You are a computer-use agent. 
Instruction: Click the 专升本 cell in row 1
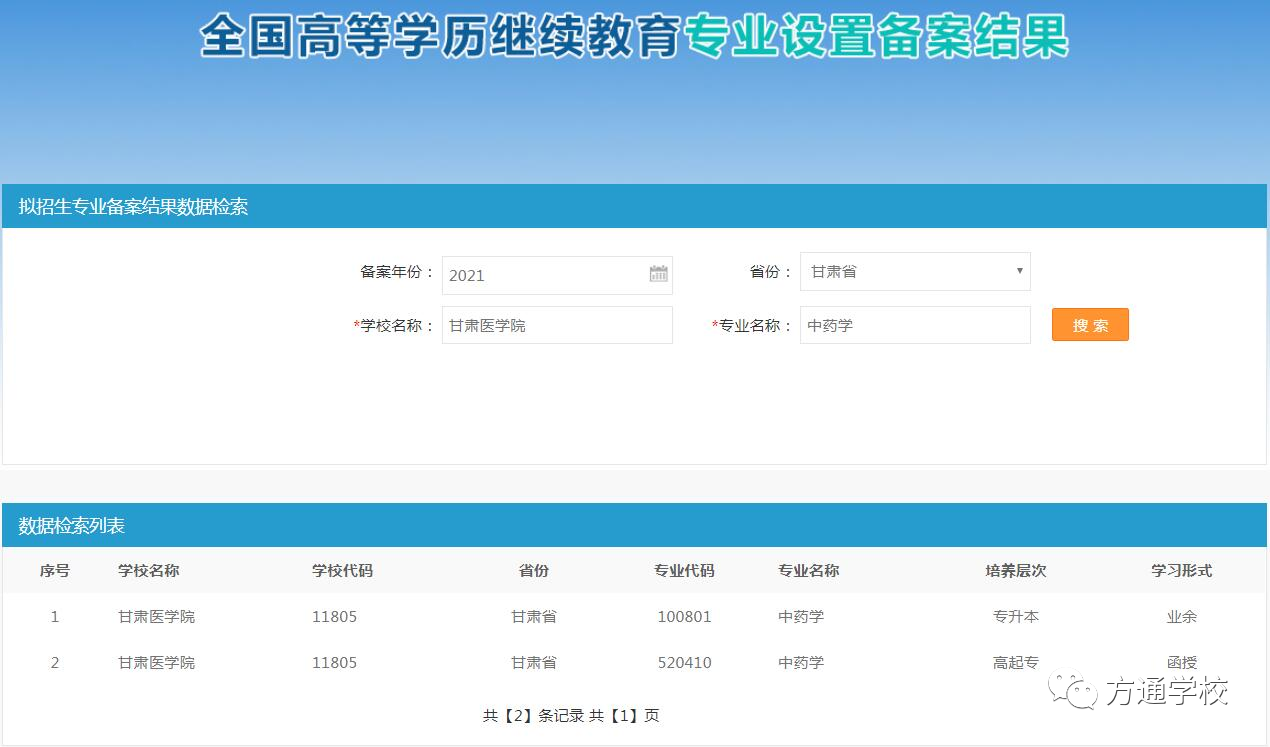tap(1015, 617)
